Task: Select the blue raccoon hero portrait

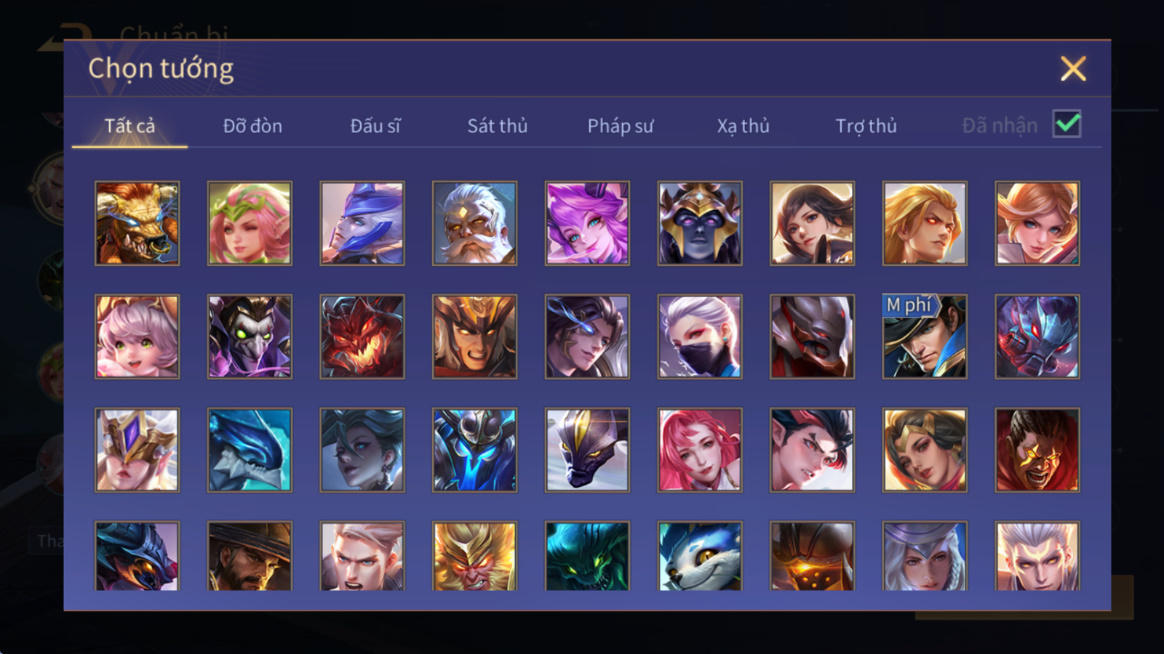Action: point(699,556)
